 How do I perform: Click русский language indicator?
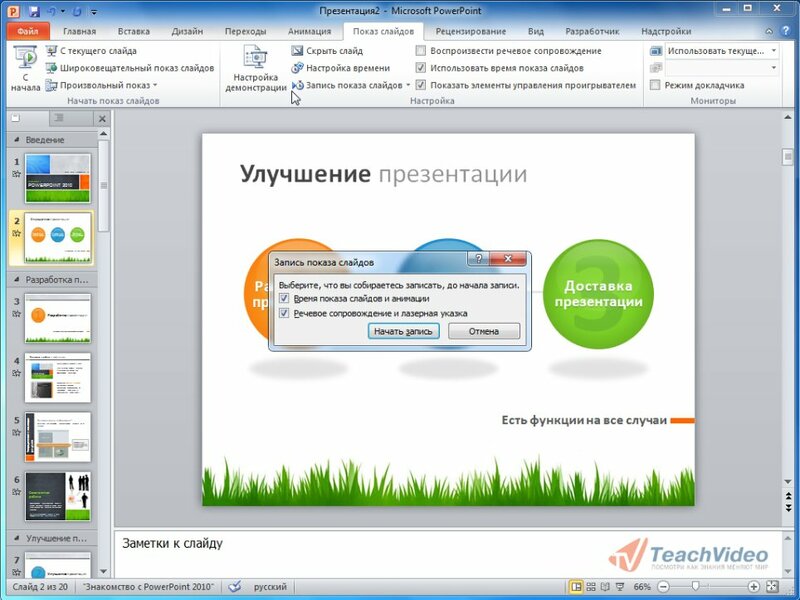point(270,587)
